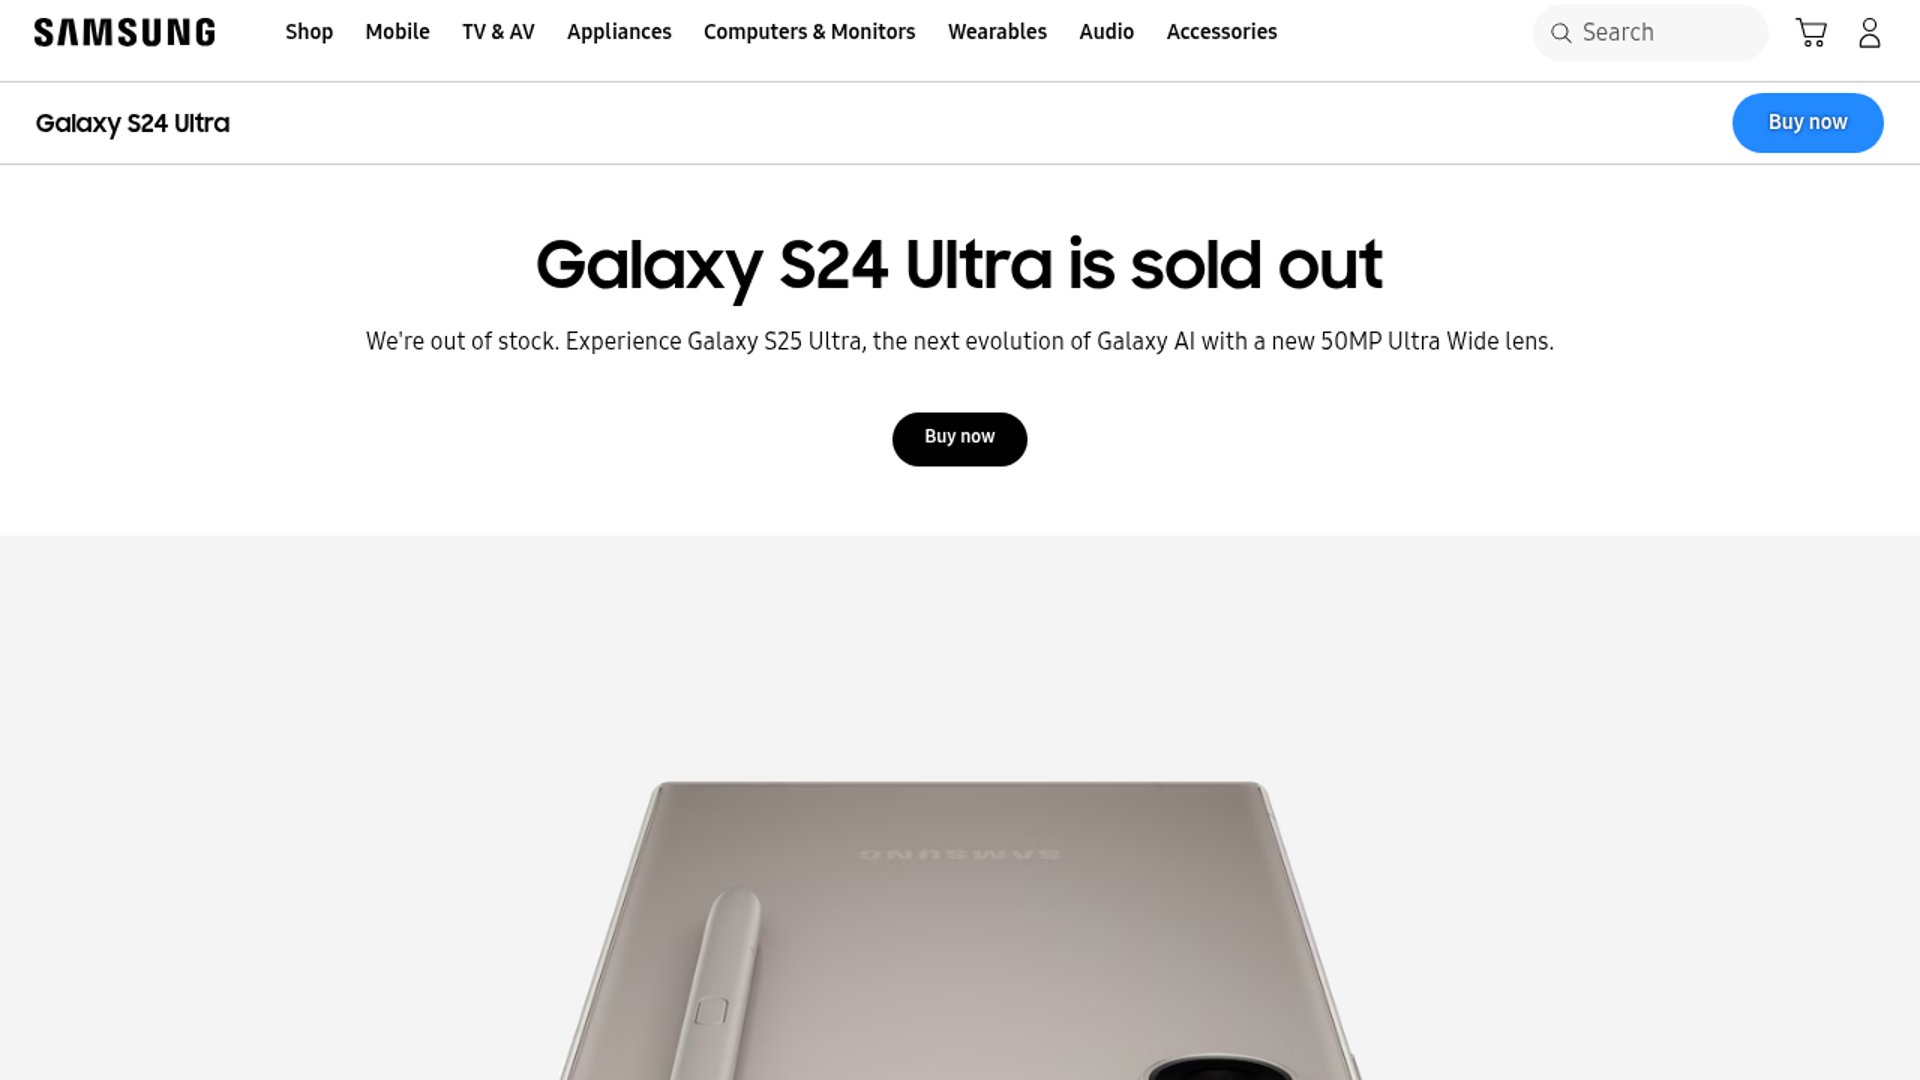Viewport: 1920px width, 1080px height.
Task: Click the black Buy now button
Action: click(959, 439)
